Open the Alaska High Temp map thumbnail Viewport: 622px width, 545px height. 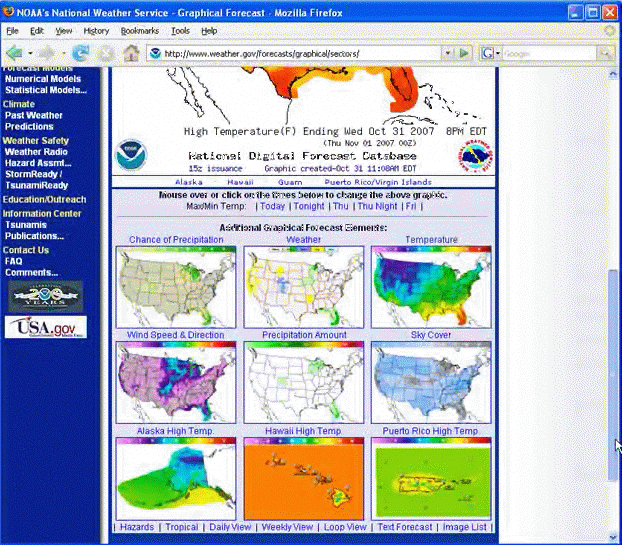[176, 479]
